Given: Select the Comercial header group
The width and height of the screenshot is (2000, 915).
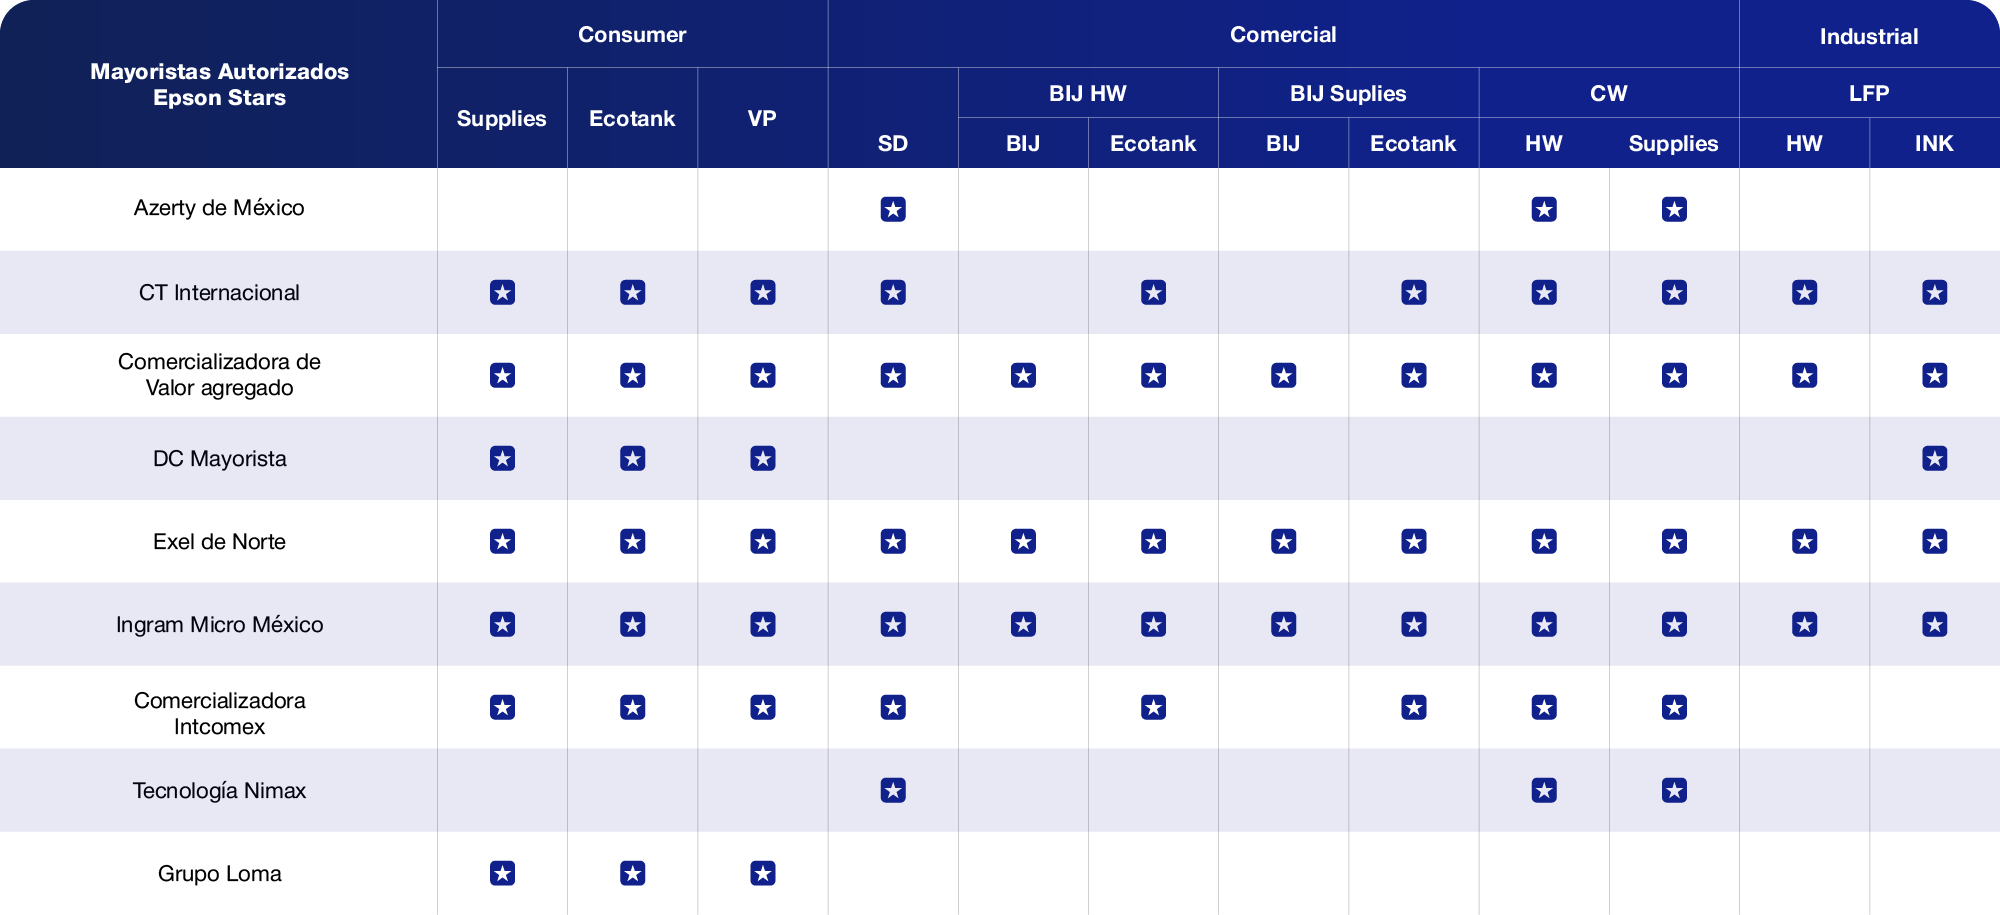Looking at the screenshot, I should pos(1283,34).
